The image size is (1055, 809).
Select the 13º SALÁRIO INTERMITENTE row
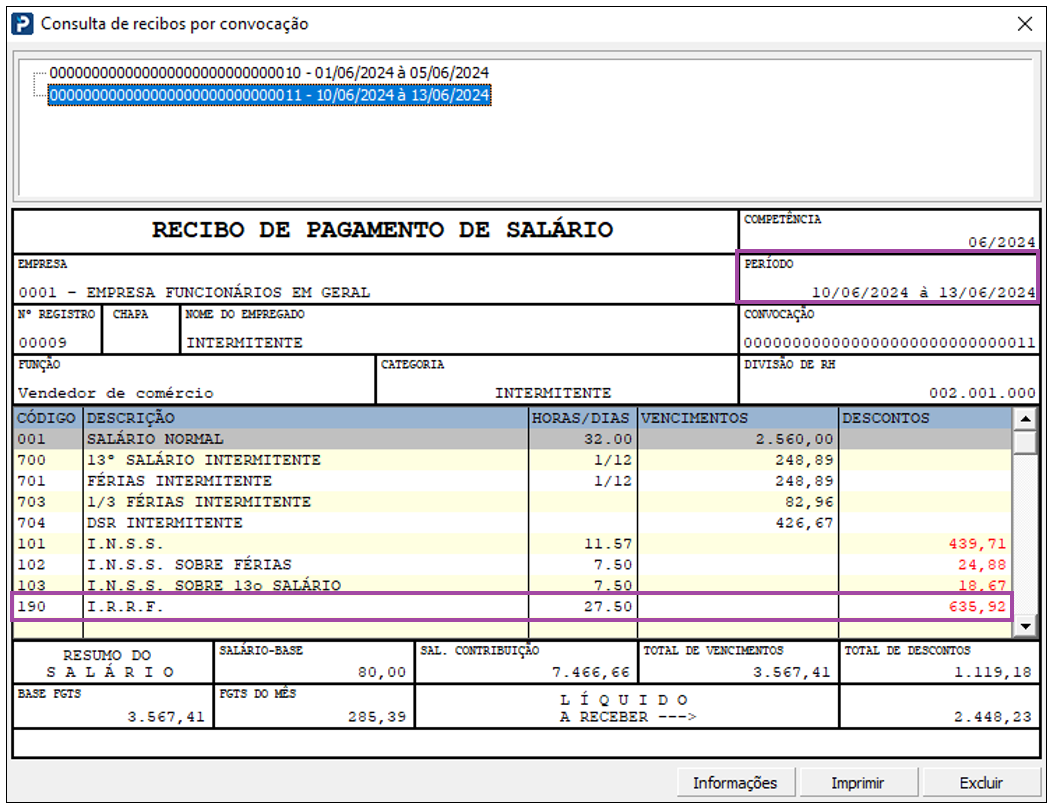click(513, 460)
